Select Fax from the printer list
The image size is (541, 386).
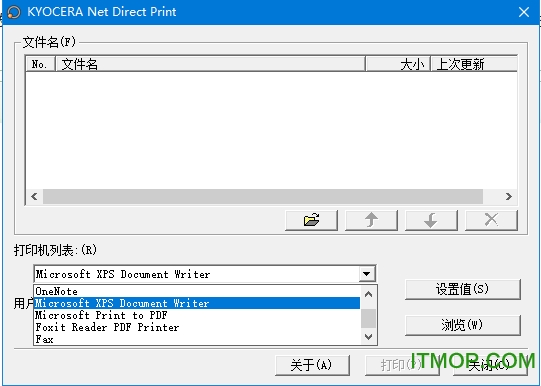[197, 339]
